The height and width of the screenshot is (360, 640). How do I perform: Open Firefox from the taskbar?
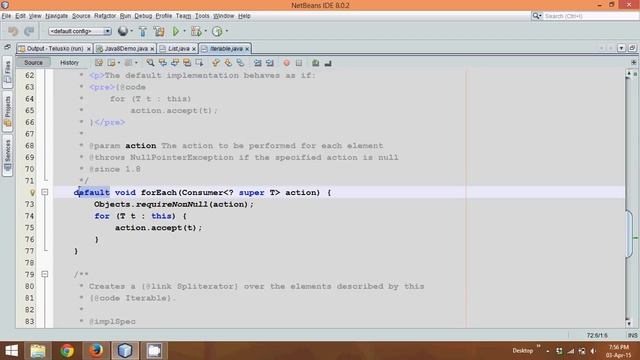(96, 351)
